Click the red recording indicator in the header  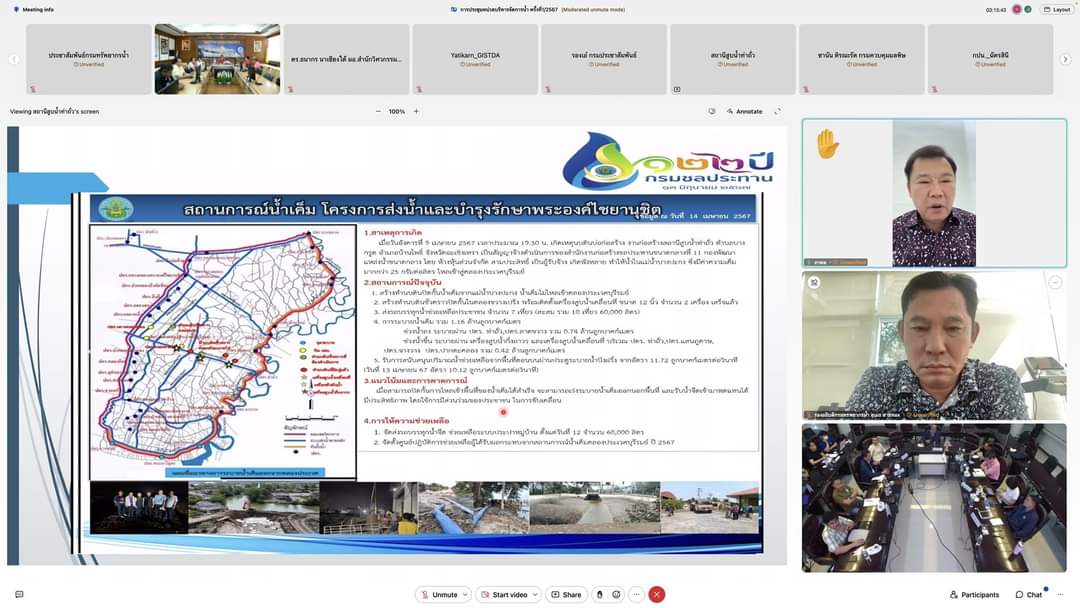(1017, 10)
